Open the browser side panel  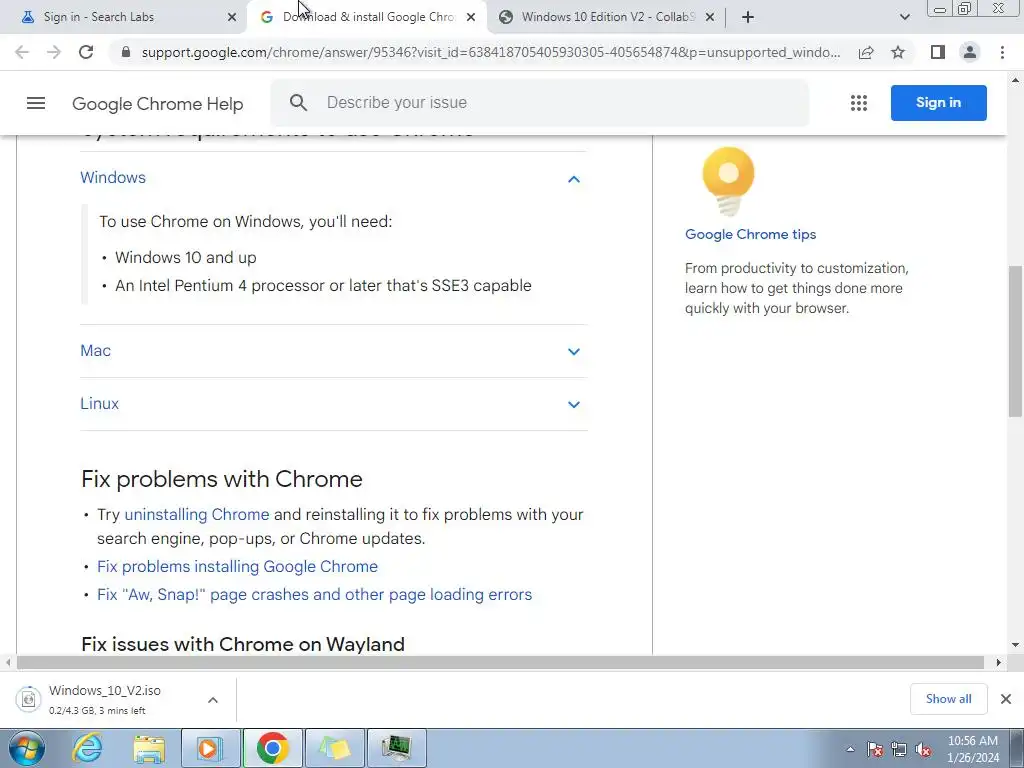coord(938,52)
